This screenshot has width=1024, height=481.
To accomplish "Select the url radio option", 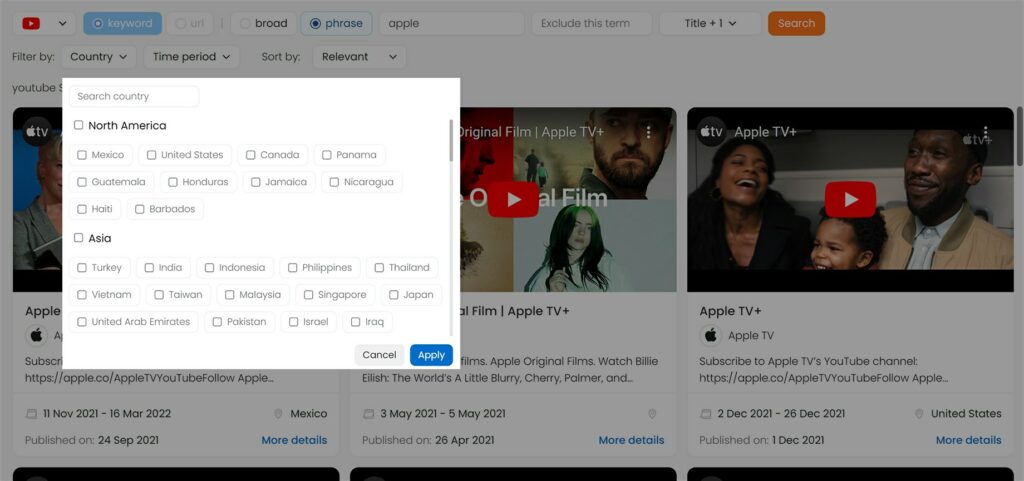I will pyautogui.click(x=190, y=23).
